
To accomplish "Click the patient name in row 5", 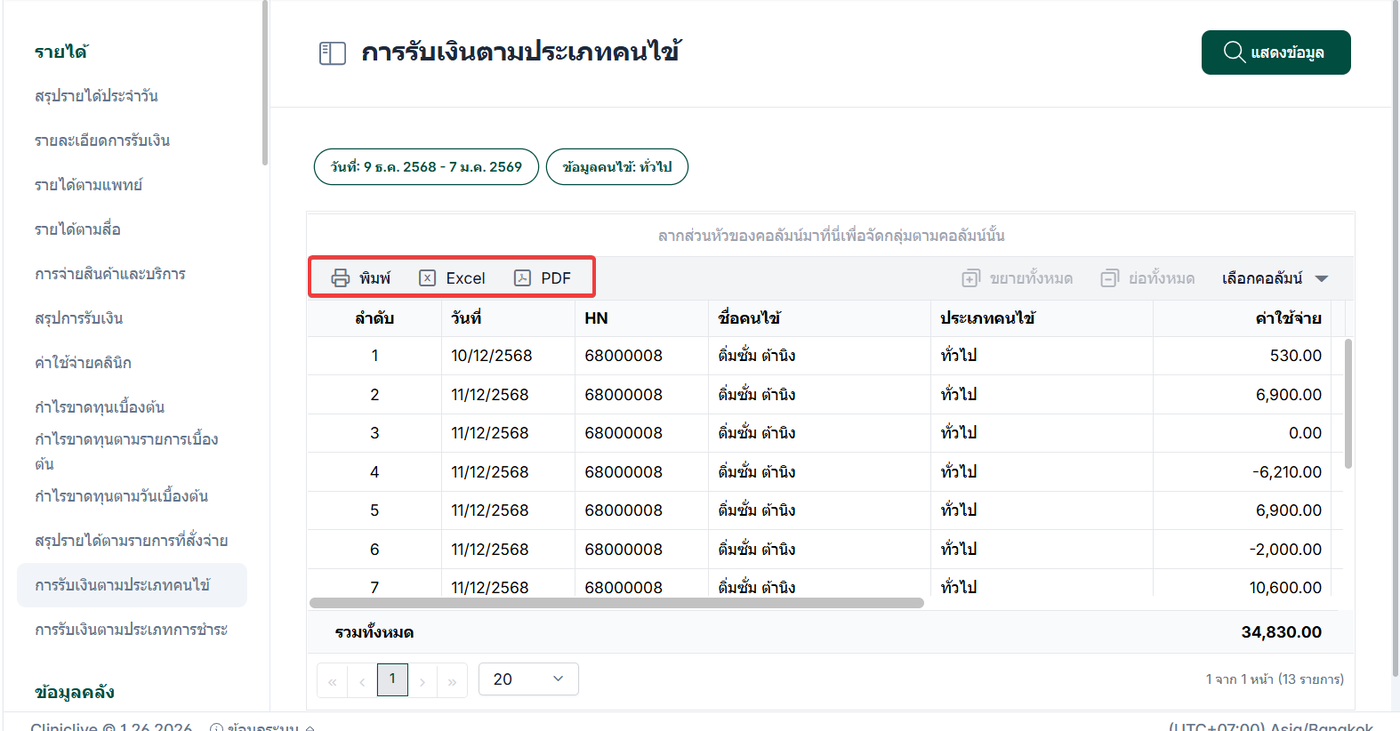I will 757,510.
